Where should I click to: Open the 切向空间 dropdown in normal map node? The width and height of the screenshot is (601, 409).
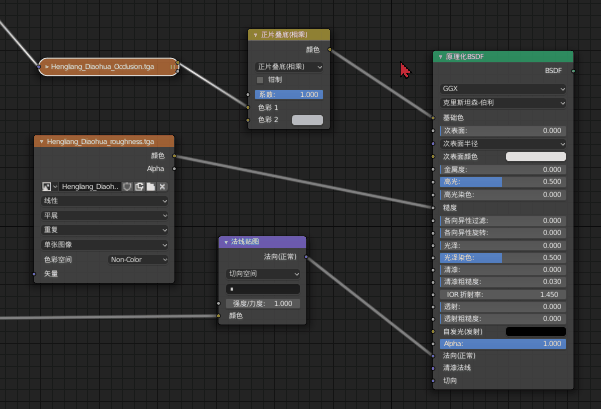point(263,274)
